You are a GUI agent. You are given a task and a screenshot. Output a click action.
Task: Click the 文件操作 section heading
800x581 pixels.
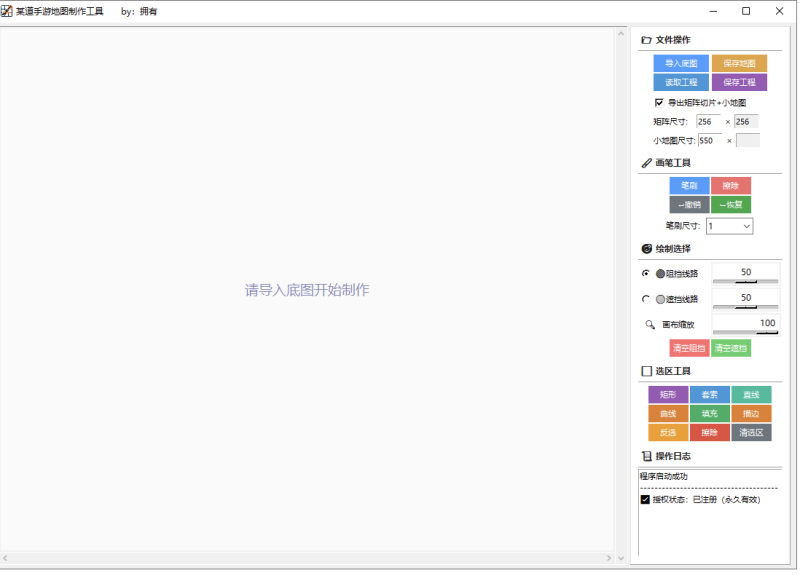[x=673, y=40]
